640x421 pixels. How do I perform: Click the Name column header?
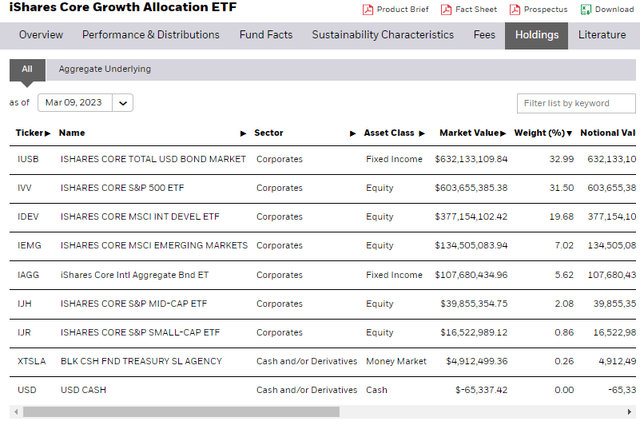(72, 133)
